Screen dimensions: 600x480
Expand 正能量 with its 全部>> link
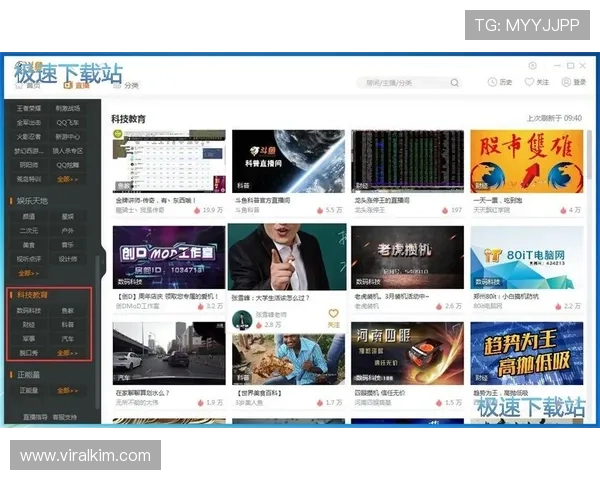67,390
